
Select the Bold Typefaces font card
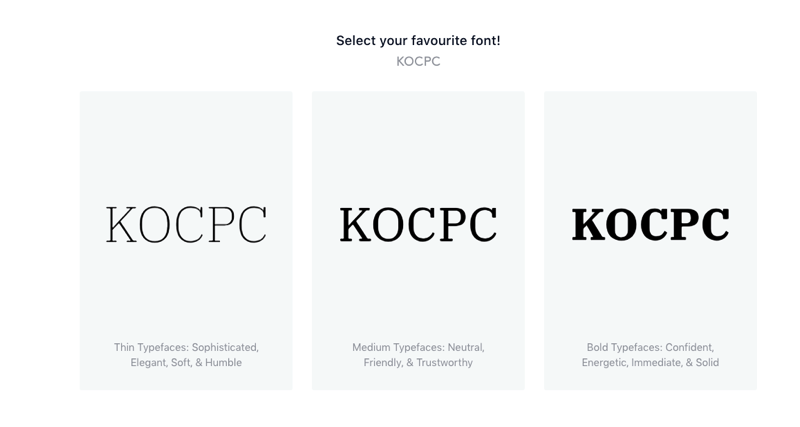(x=651, y=240)
